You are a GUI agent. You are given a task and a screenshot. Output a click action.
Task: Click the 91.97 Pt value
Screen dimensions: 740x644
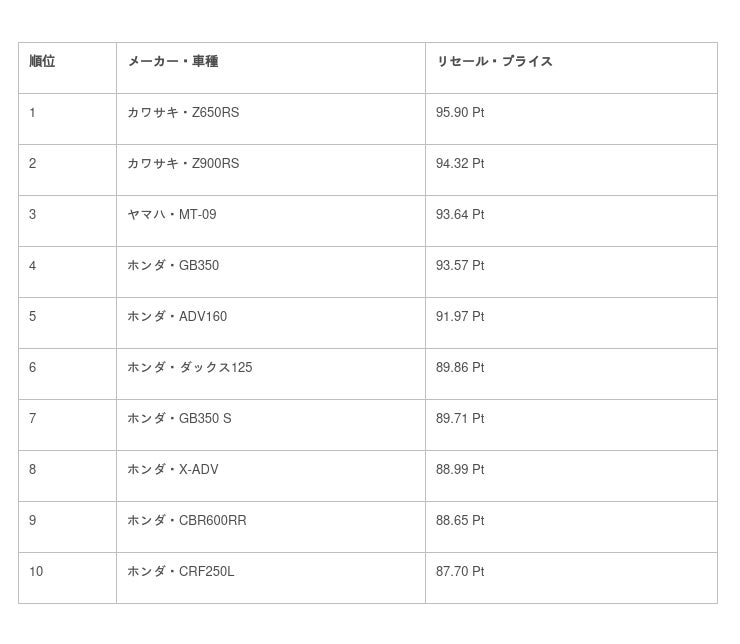point(460,317)
